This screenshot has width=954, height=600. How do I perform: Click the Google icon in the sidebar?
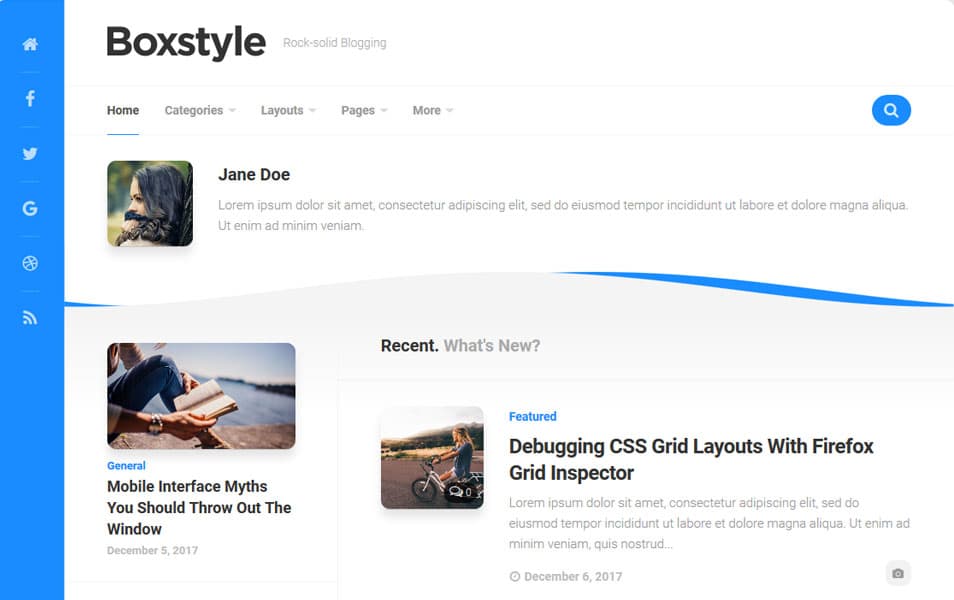[30, 208]
